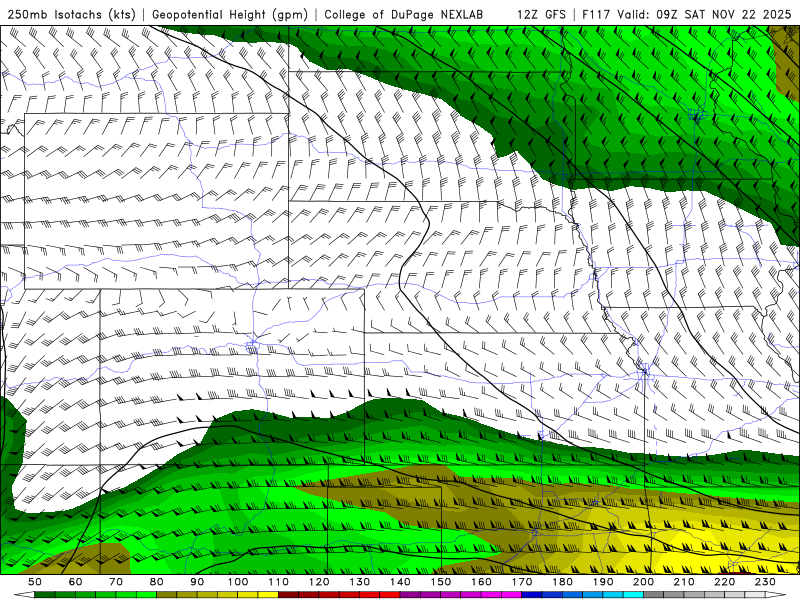Click the 210 legend number

click(x=684, y=582)
